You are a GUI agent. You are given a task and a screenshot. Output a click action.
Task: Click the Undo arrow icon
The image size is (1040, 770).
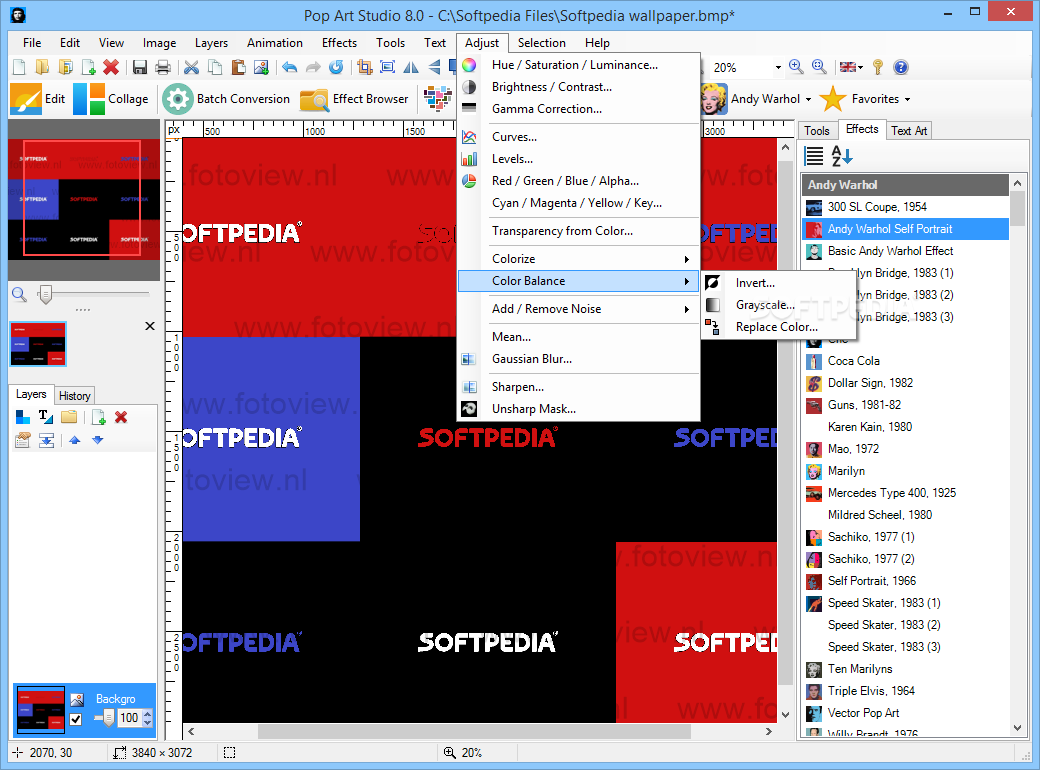(289, 67)
